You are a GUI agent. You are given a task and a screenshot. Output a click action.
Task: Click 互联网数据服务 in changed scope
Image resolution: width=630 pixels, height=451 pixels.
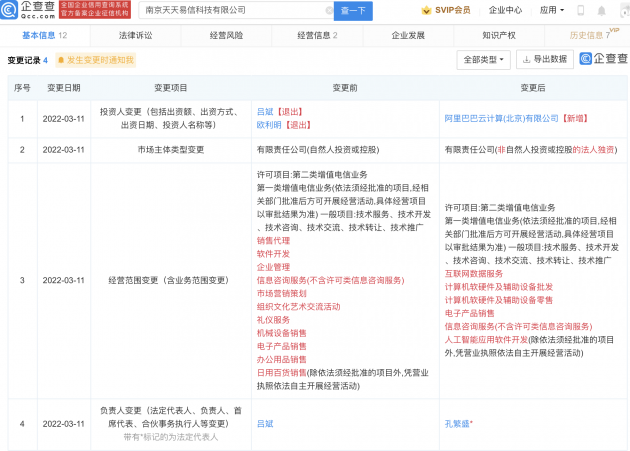click(x=474, y=274)
